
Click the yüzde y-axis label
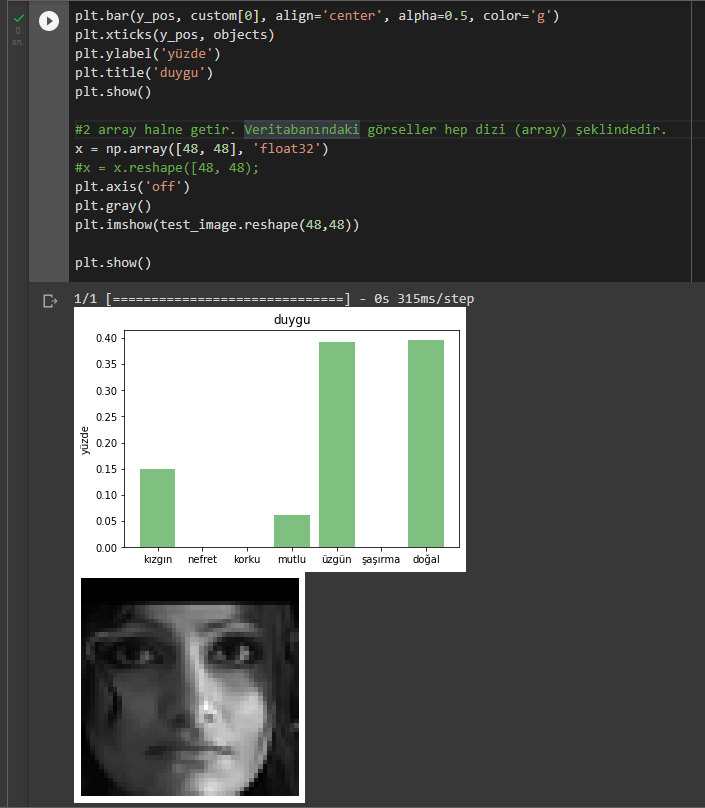tap(85, 440)
